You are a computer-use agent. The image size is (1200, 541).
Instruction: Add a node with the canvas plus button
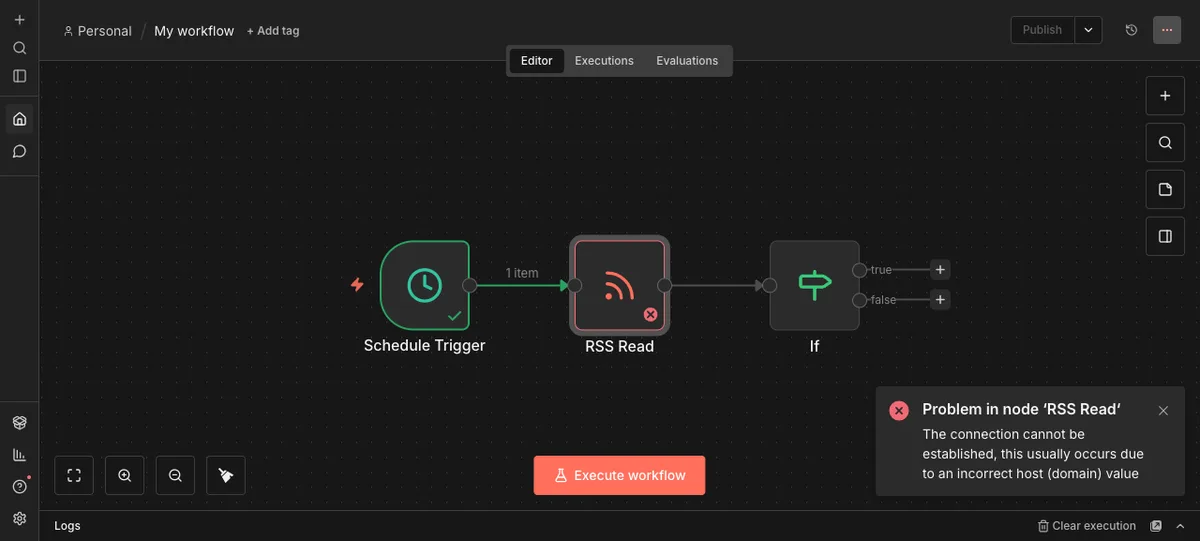click(x=1165, y=96)
